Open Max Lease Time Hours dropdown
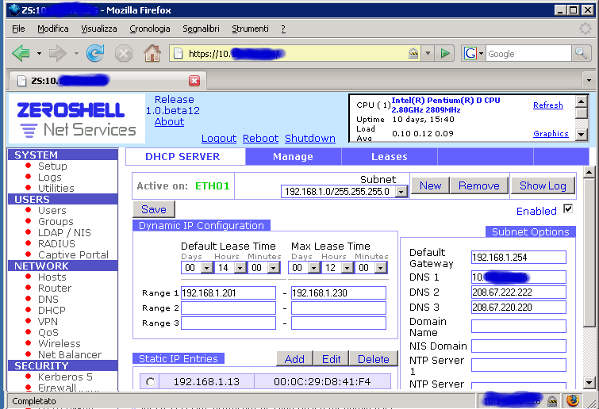The image size is (599, 409). pos(347,268)
